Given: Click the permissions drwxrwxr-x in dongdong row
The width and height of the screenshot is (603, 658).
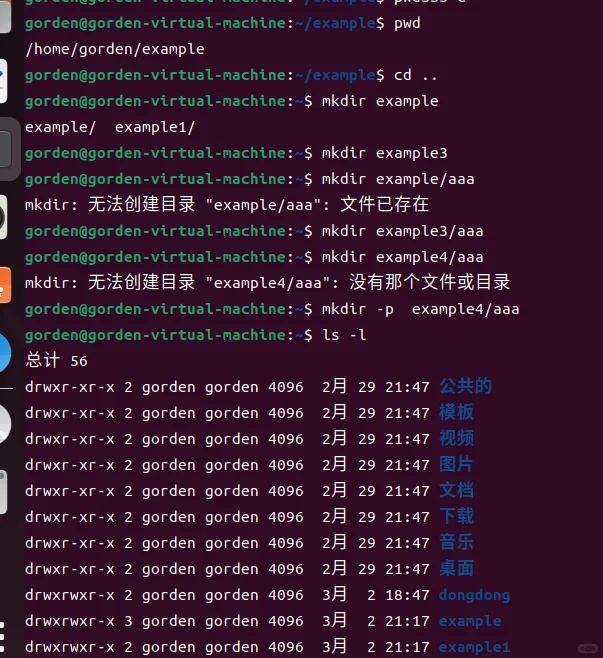Looking at the screenshot, I should 70,595.
